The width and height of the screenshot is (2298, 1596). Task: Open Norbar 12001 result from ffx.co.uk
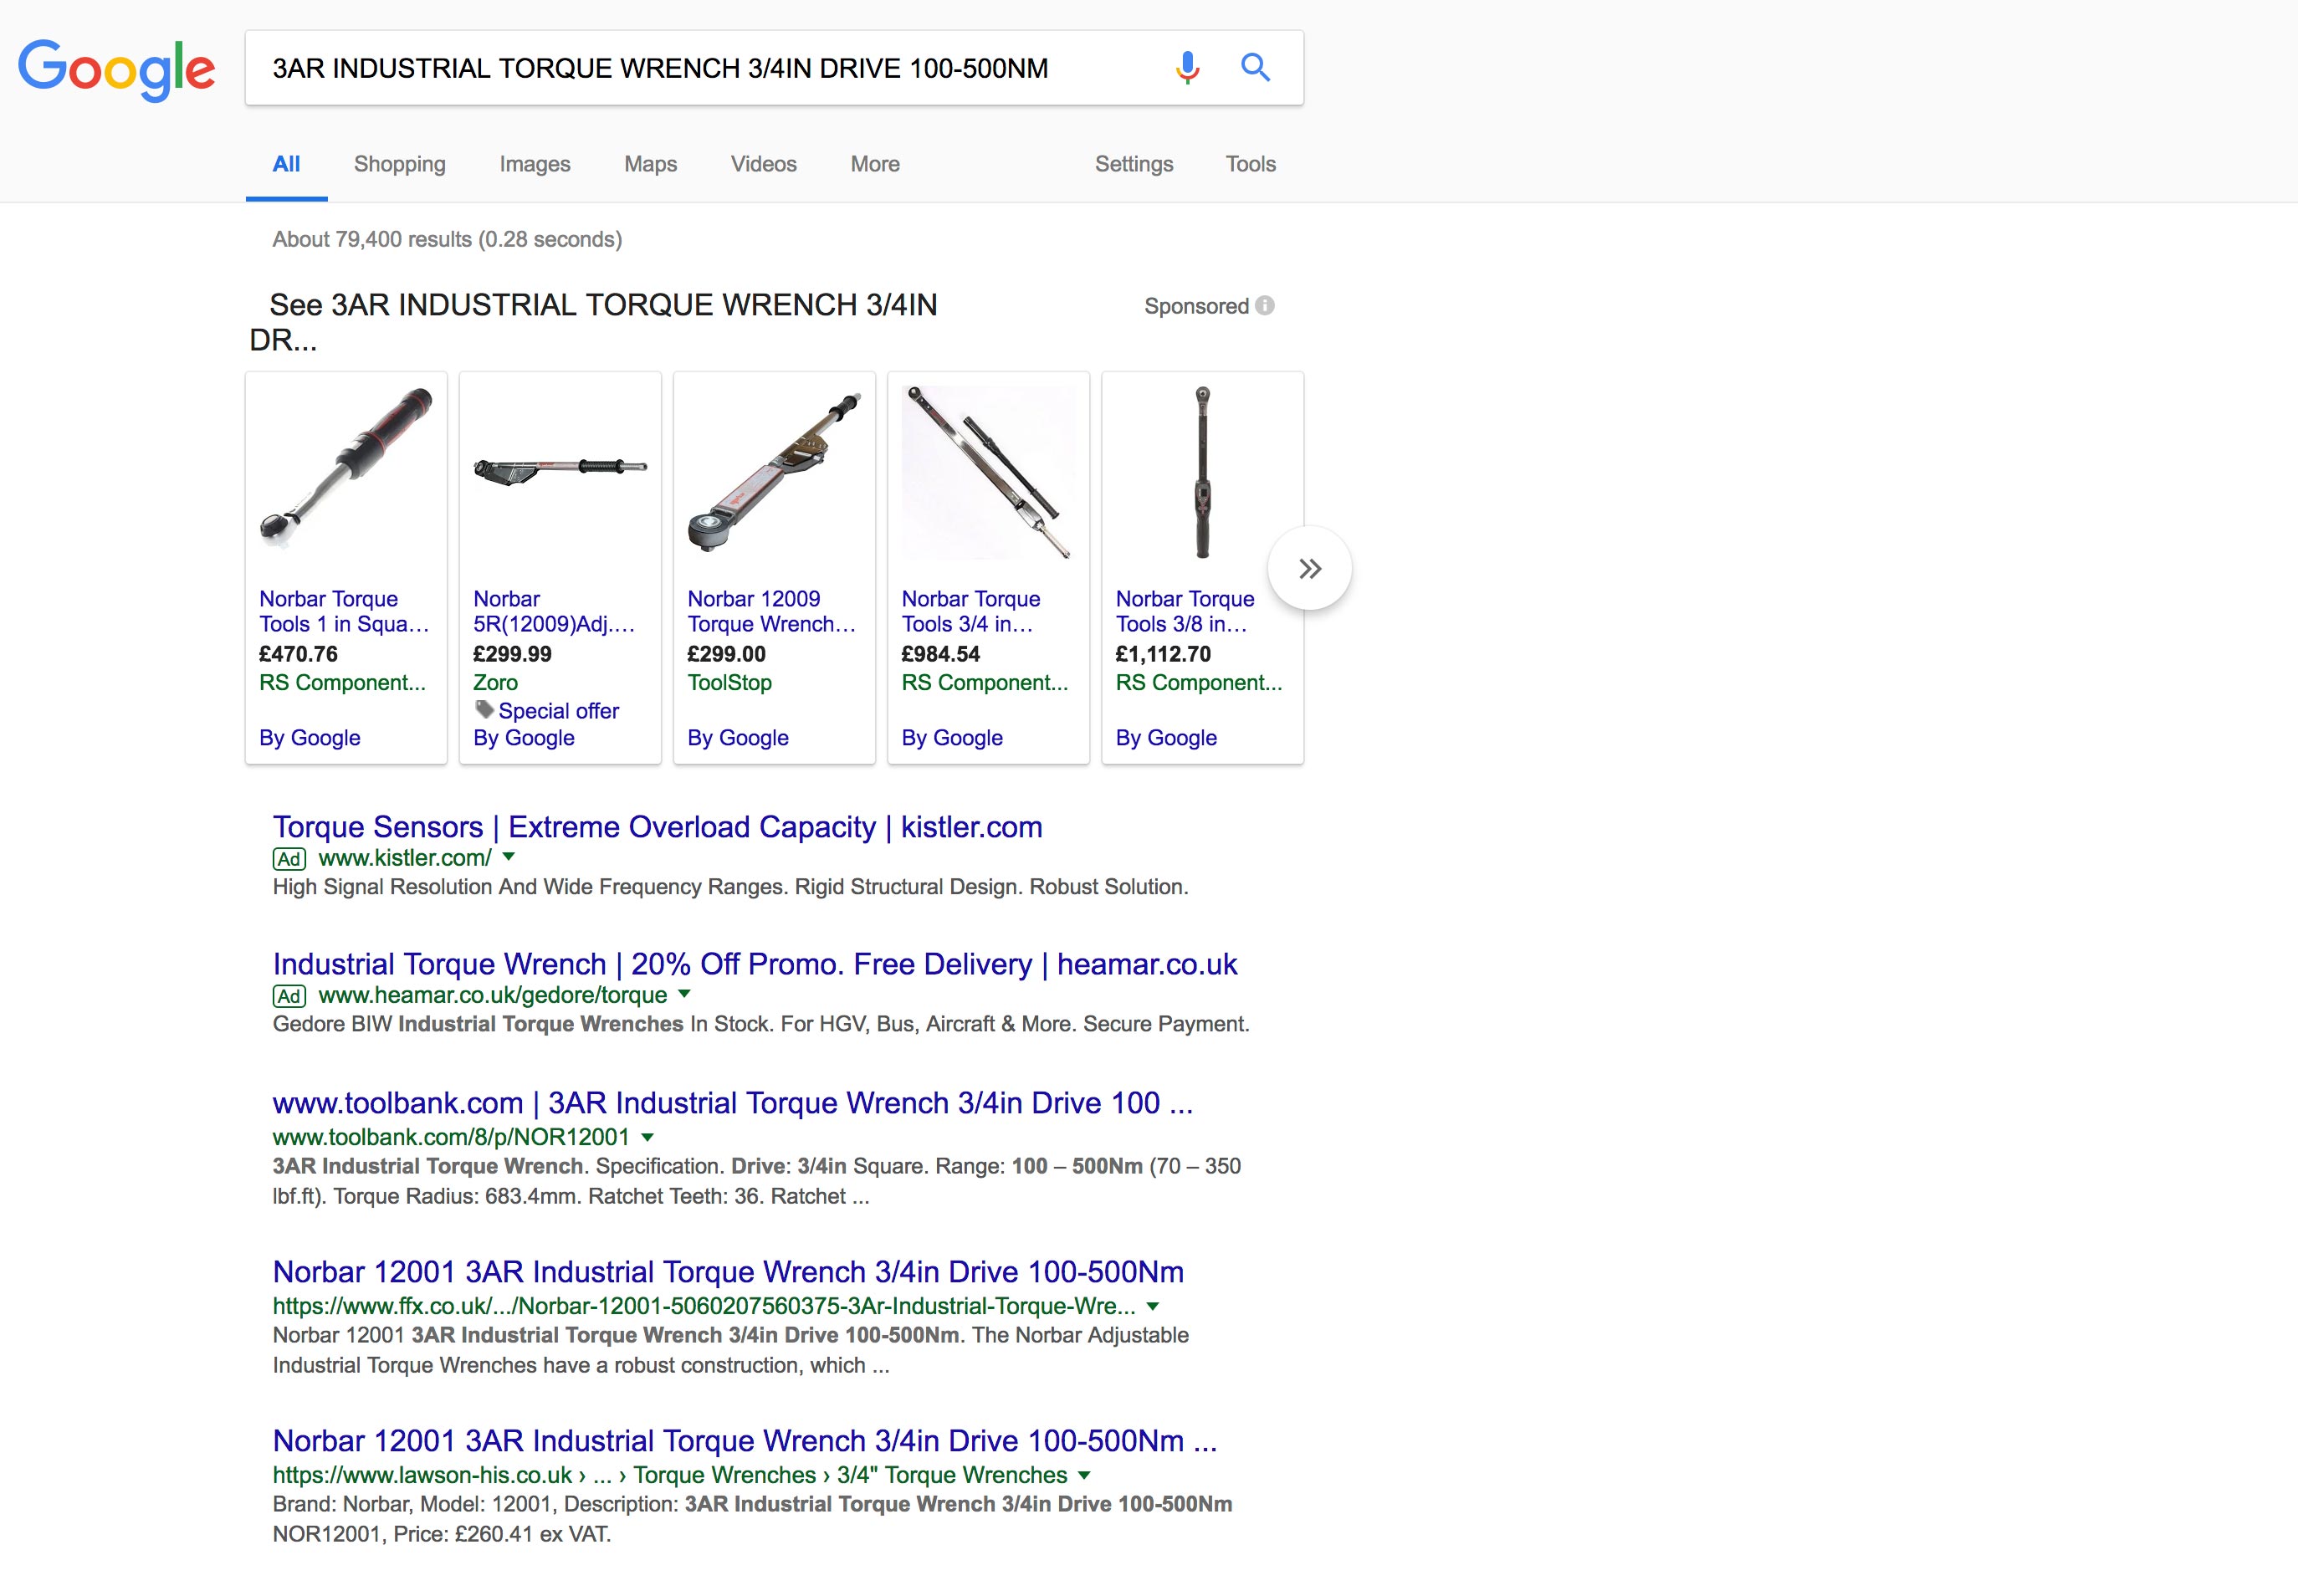[x=728, y=1272]
